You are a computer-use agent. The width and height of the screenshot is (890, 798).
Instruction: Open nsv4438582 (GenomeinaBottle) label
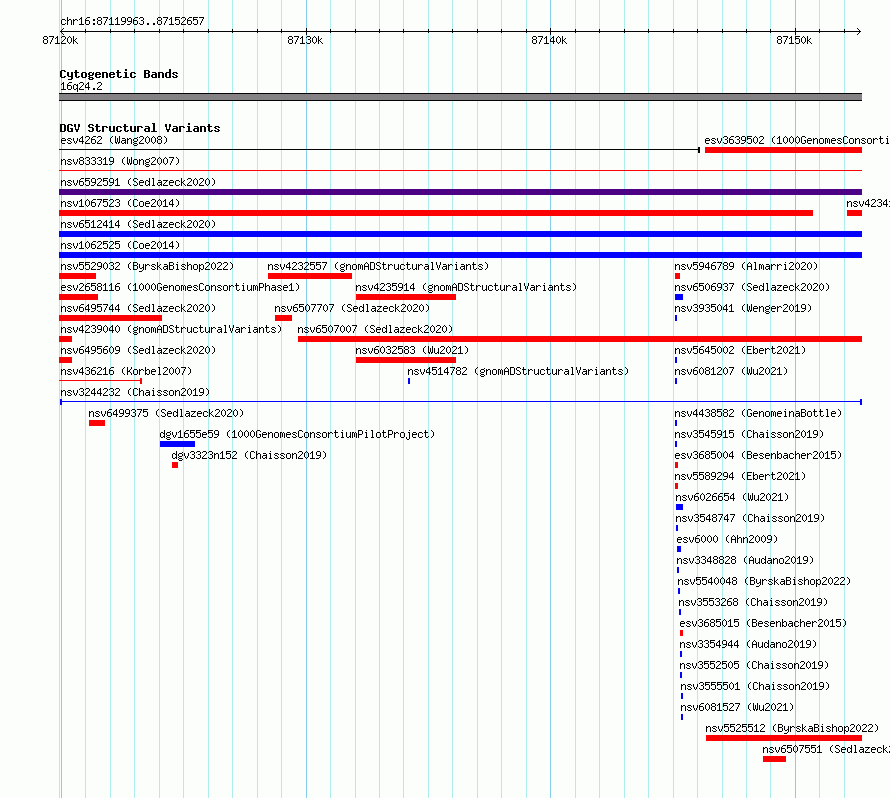tap(758, 413)
